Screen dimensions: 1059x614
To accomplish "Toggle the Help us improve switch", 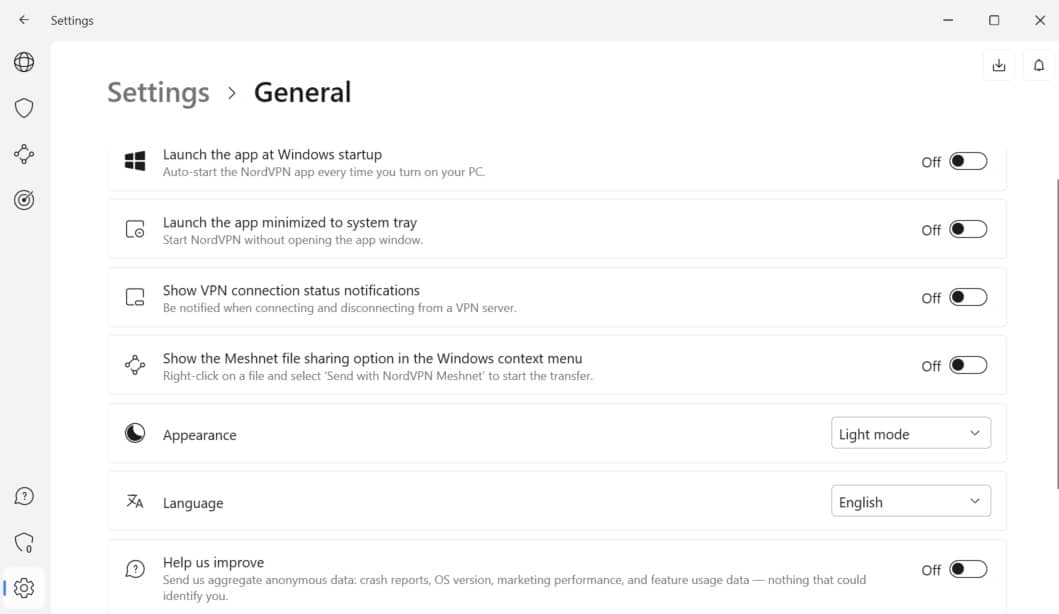I will click(x=968, y=569).
